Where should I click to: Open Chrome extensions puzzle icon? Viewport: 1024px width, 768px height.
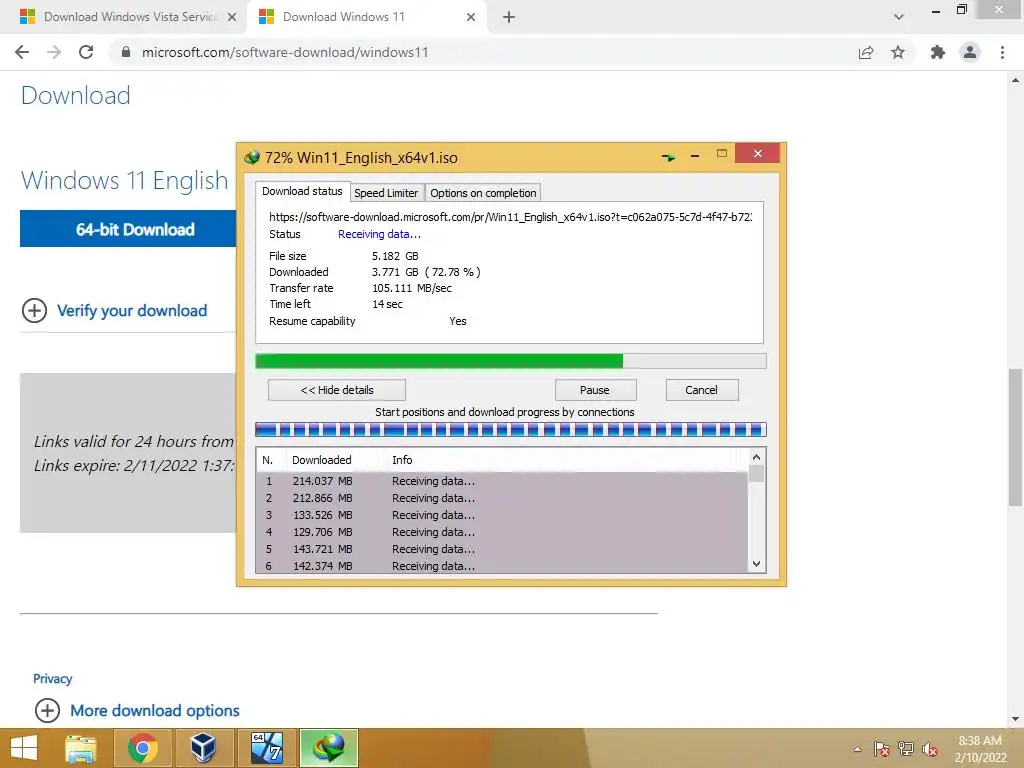pyautogui.click(x=938, y=52)
